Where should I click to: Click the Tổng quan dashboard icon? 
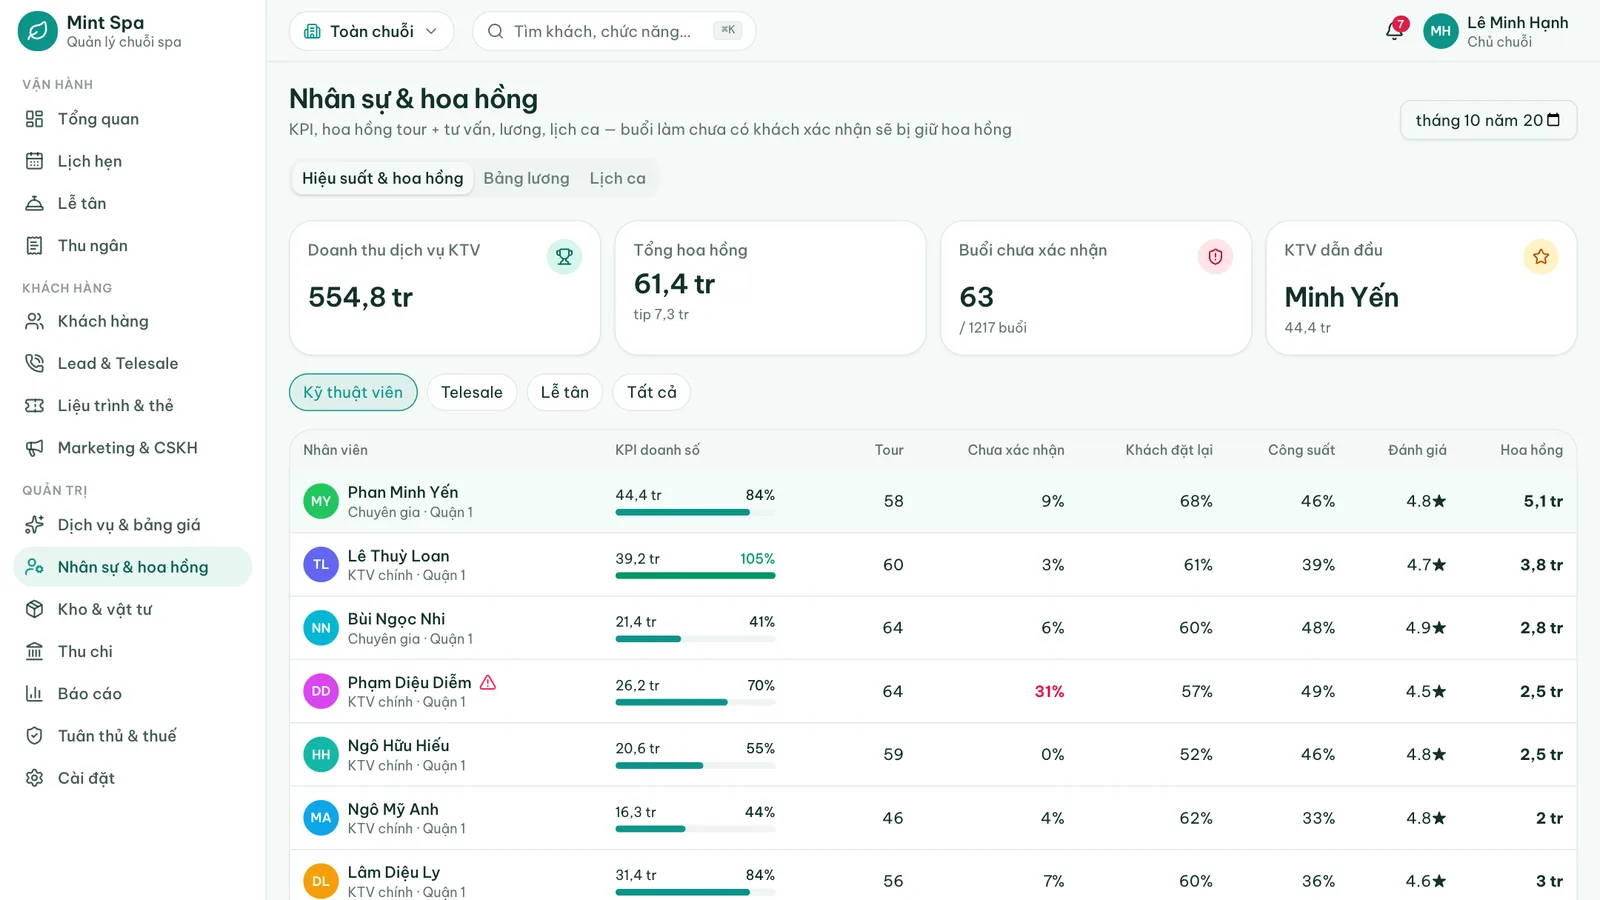34,119
